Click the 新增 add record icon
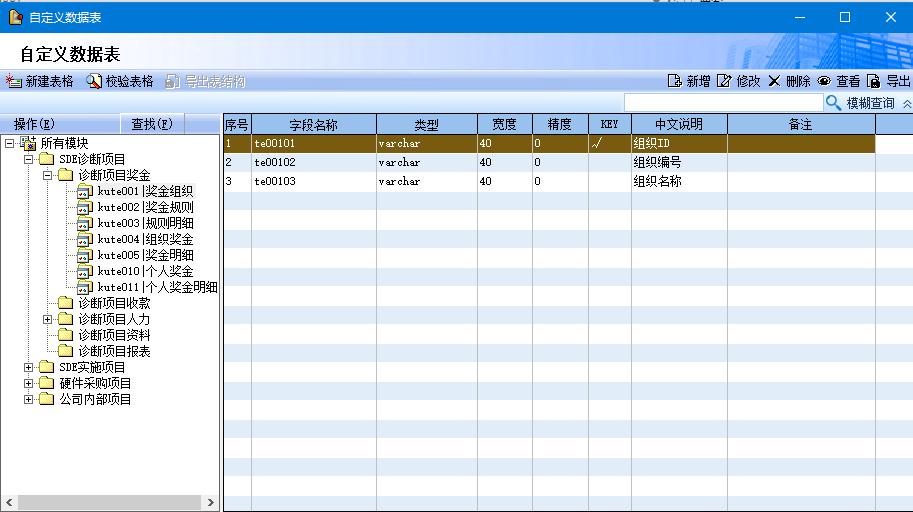Image resolution: width=913 pixels, height=512 pixels. pos(675,81)
